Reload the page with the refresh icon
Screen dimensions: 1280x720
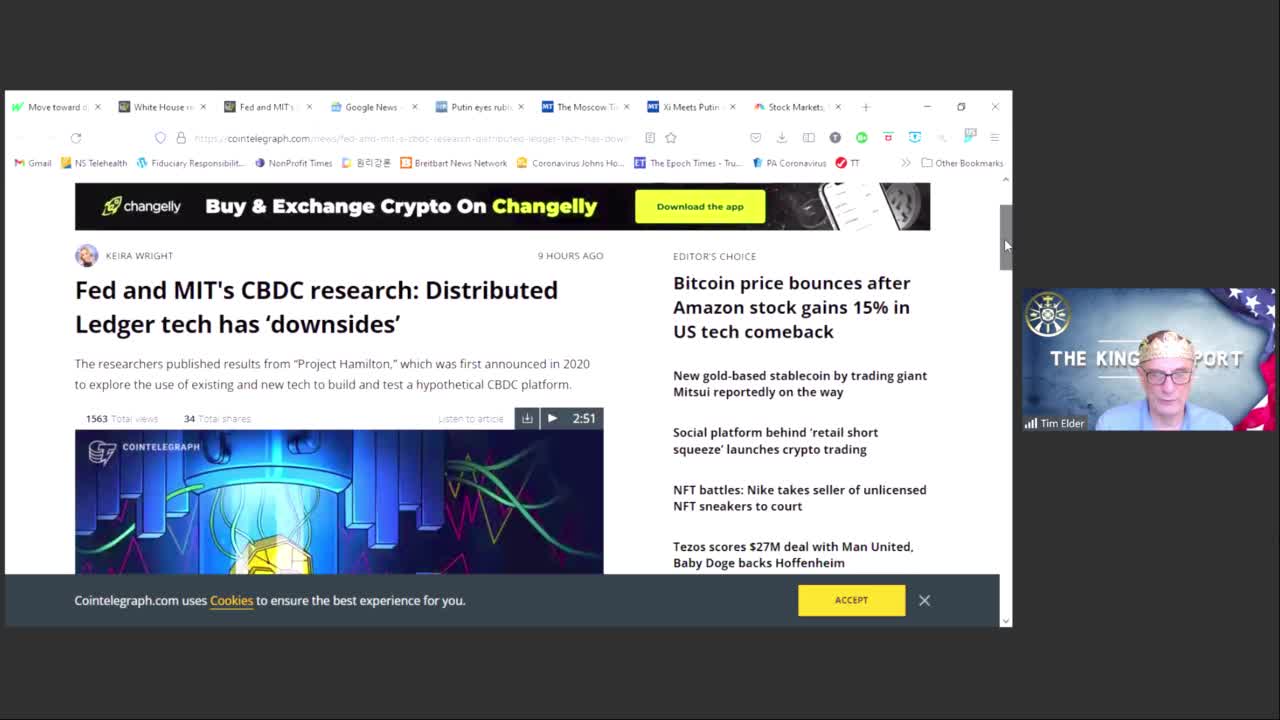76,138
